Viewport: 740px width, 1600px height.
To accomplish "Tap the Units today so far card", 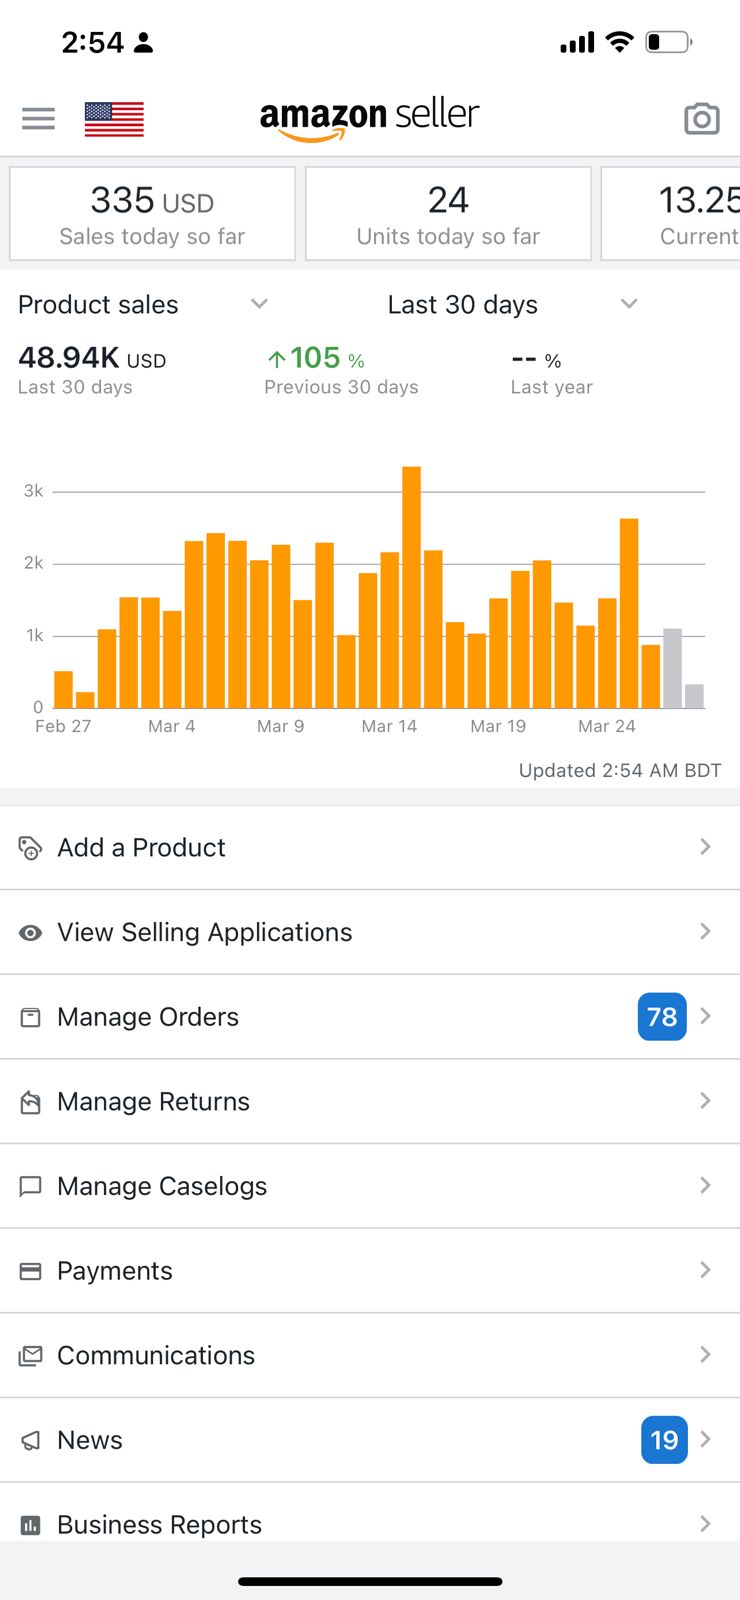I will [448, 214].
